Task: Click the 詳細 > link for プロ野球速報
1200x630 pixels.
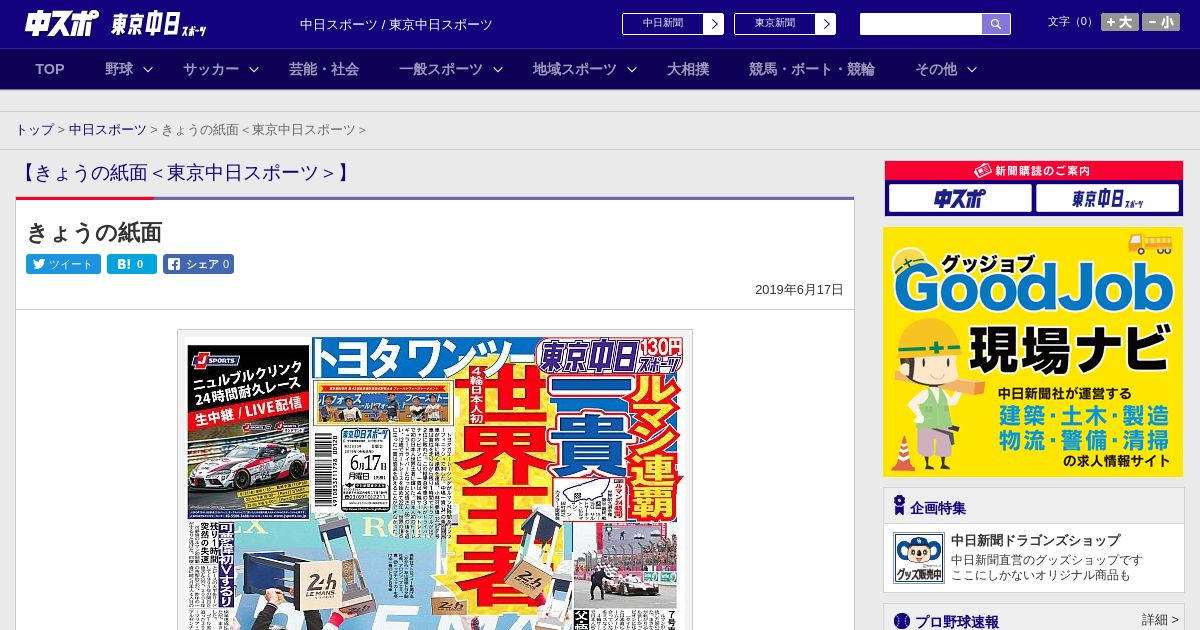Action: point(1160,620)
